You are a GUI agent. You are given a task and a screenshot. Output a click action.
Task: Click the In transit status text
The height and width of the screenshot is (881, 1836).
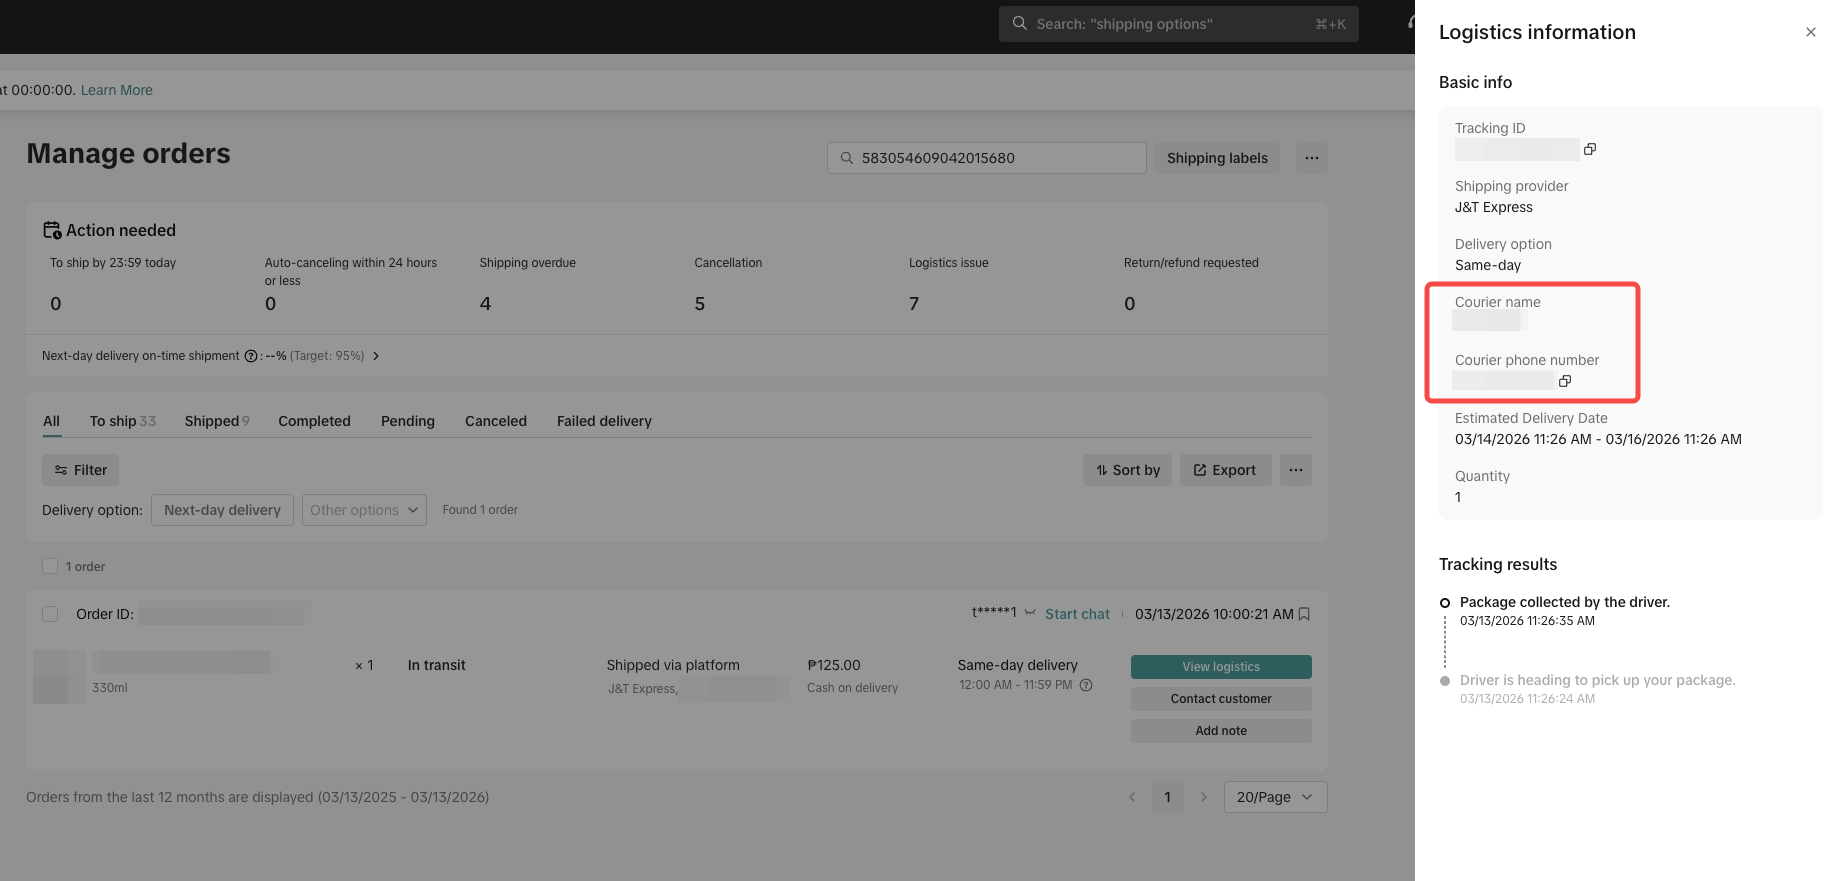click(x=436, y=665)
